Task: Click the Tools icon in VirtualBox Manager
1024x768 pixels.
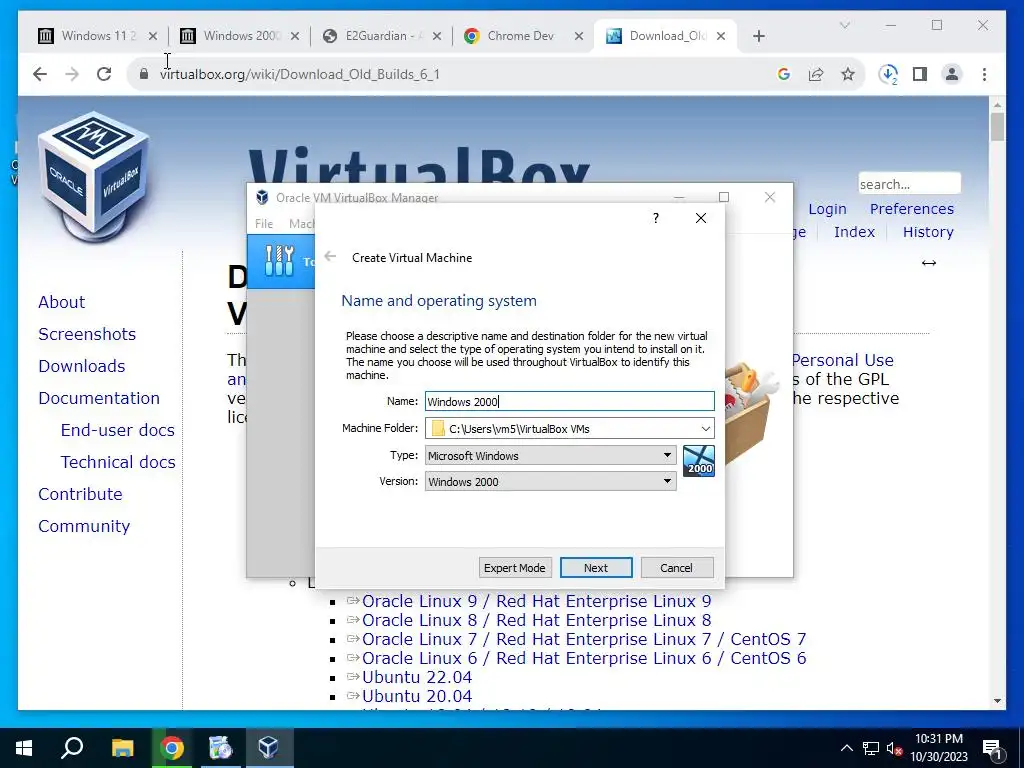Action: coord(280,261)
